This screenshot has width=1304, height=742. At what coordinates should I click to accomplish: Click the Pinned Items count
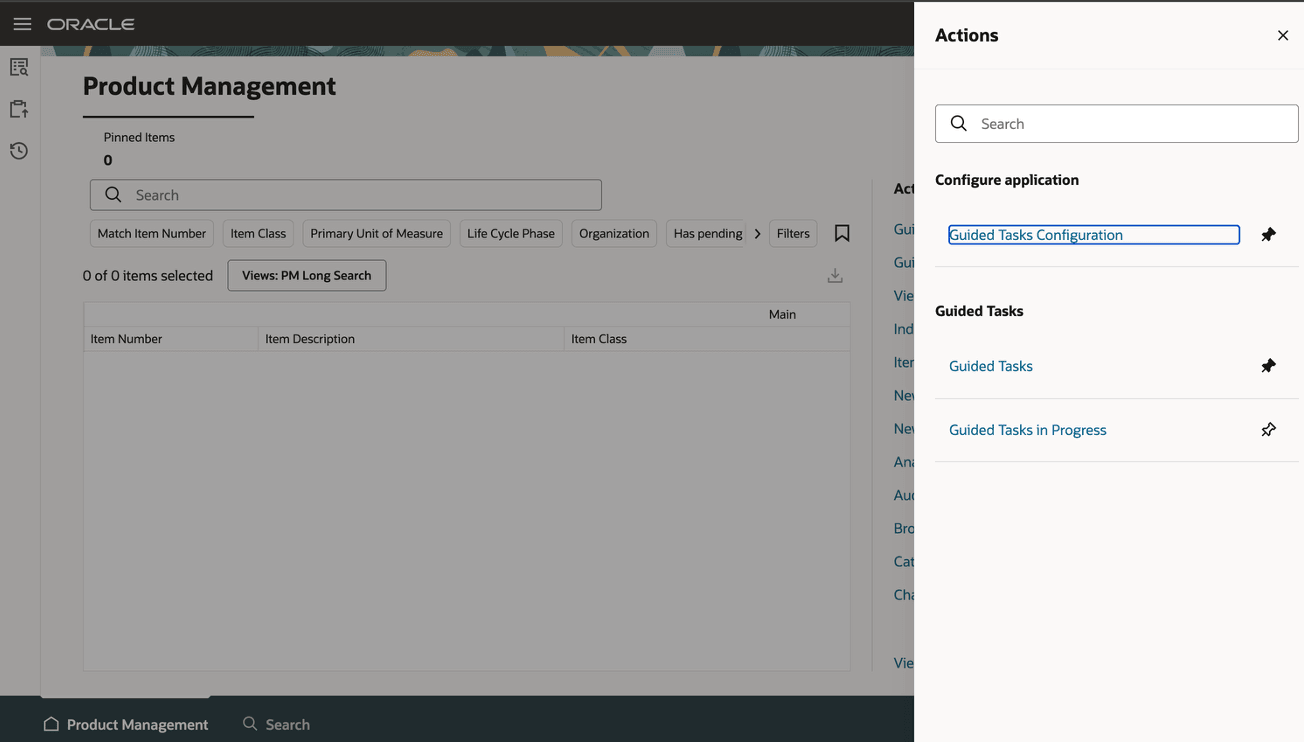click(x=108, y=160)
